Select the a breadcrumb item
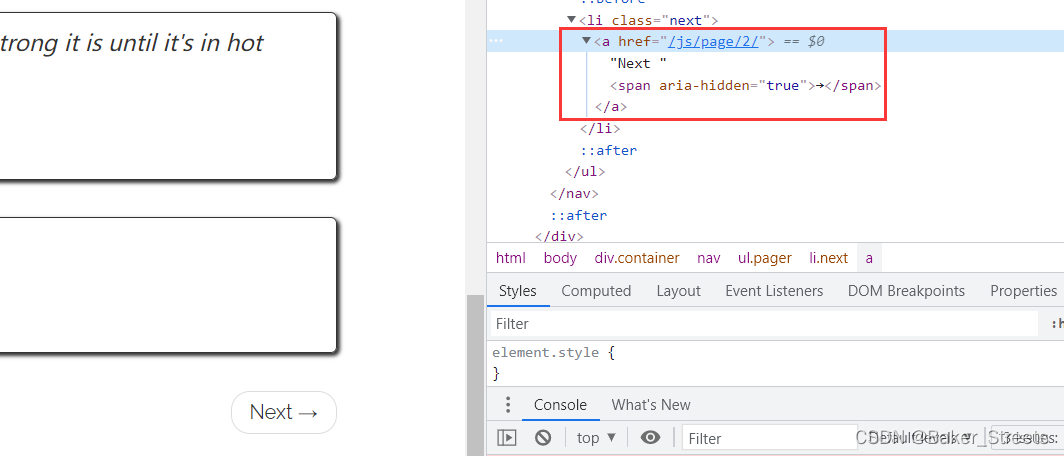Screen dimensions: 1064x456 pos(869,258)
